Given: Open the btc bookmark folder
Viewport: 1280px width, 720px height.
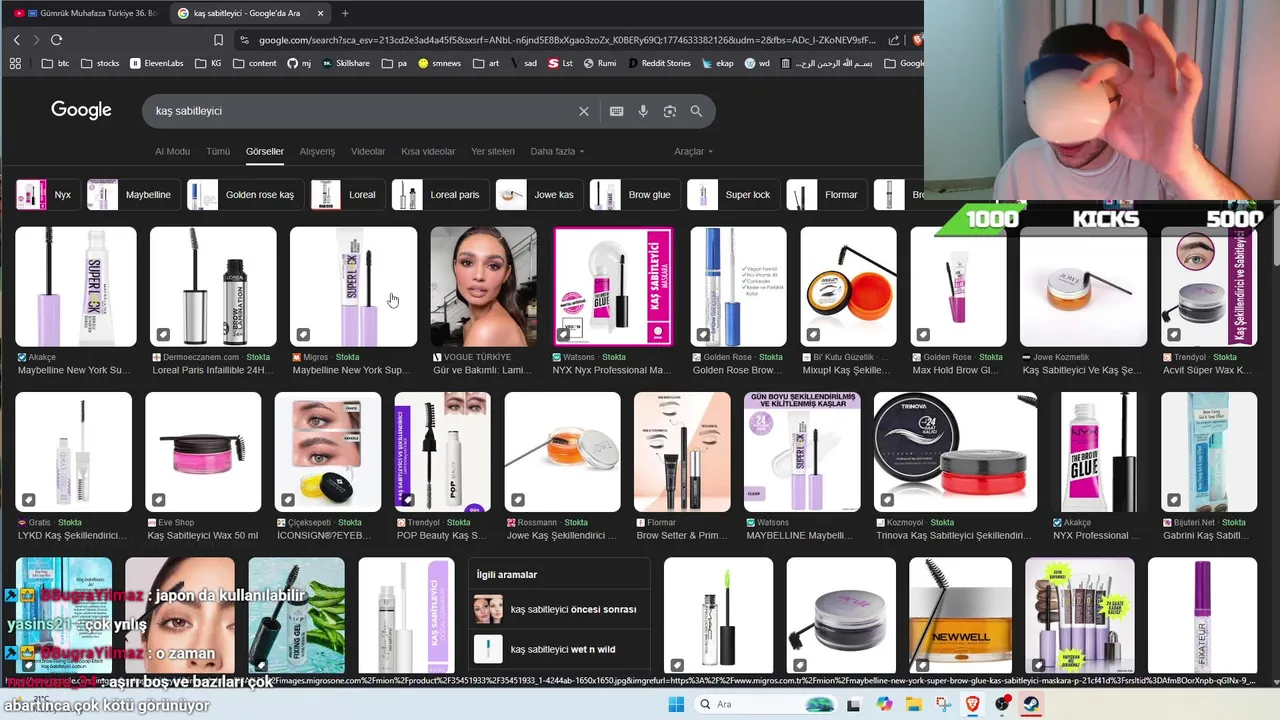Looking at the screenshot, I should click(56, 63).
